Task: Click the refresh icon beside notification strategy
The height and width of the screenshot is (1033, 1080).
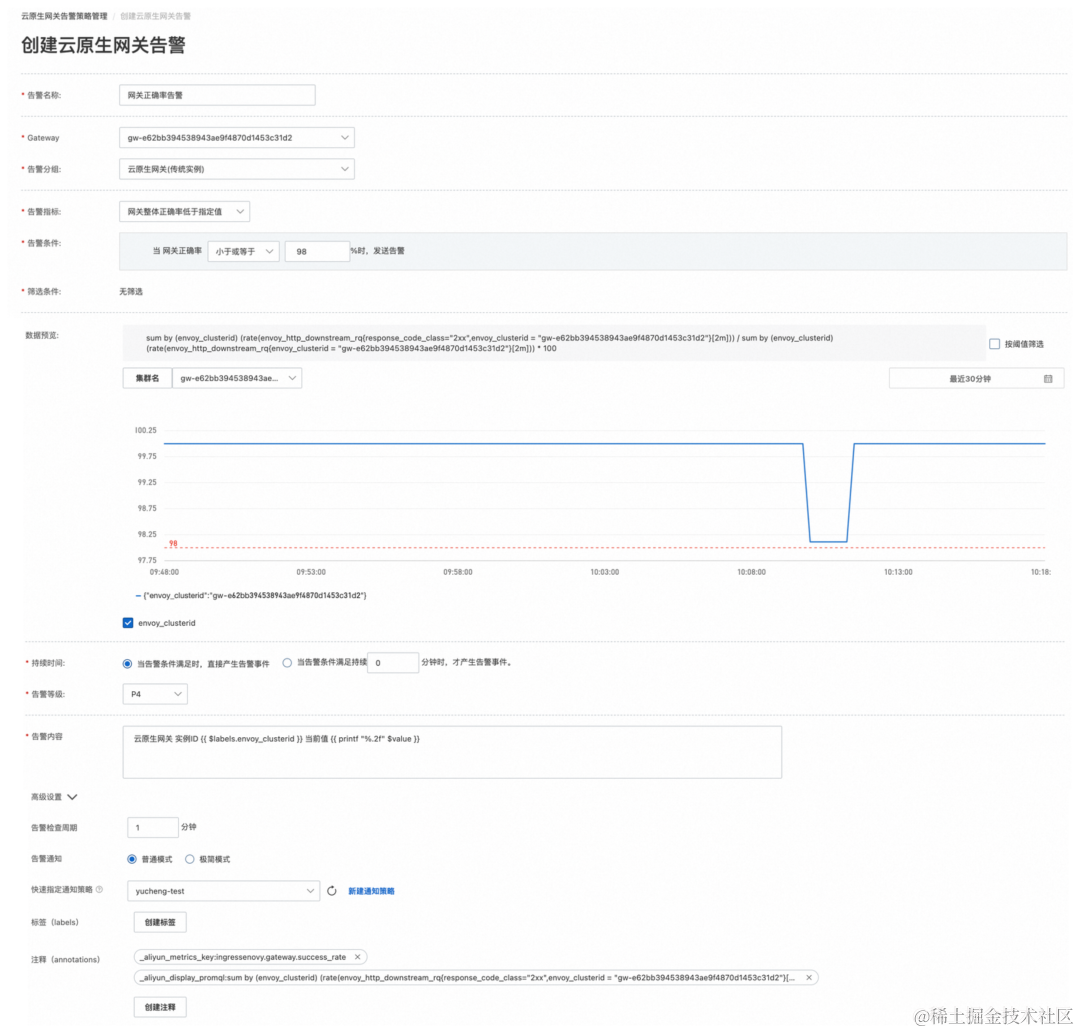Action: (x=331, y=890)
